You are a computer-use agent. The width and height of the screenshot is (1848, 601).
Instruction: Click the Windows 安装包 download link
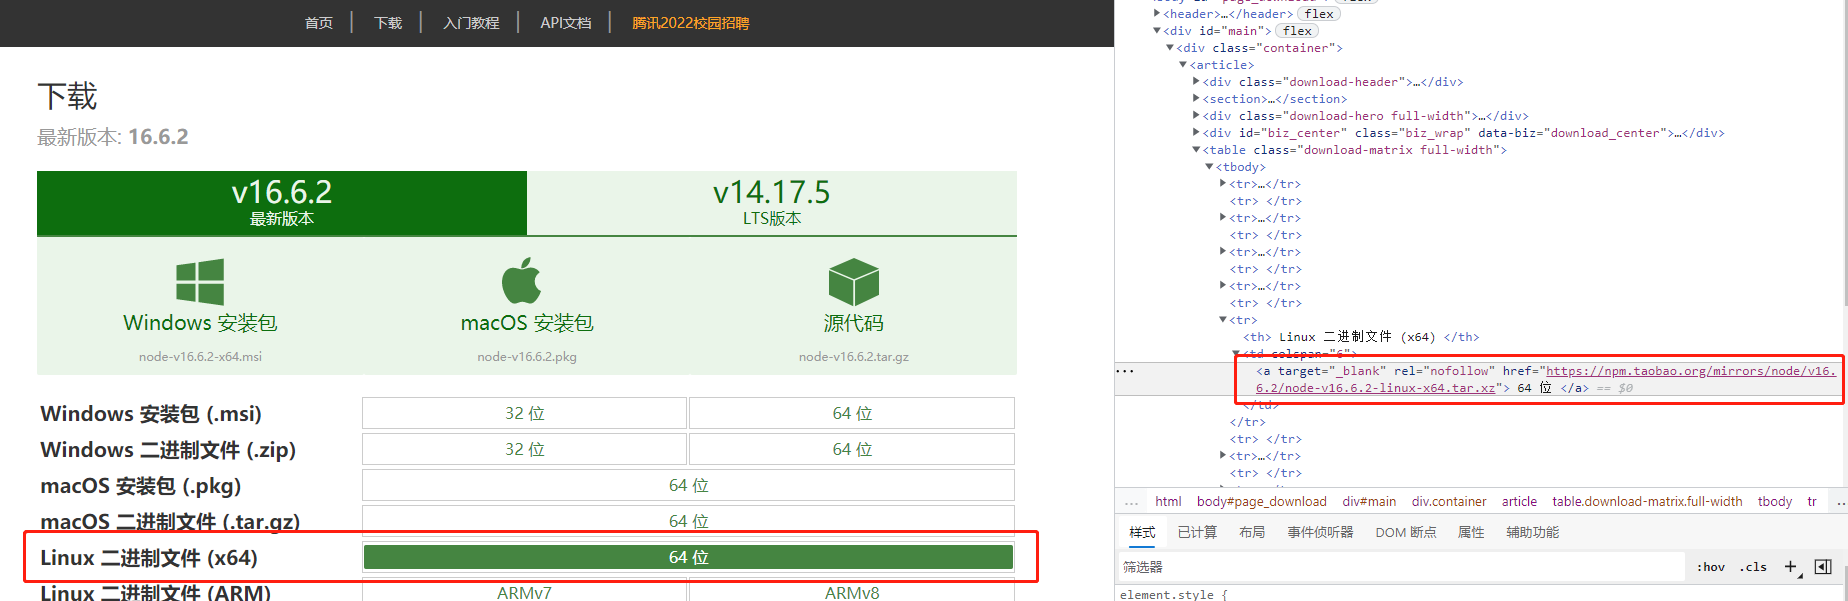(200, 323)
